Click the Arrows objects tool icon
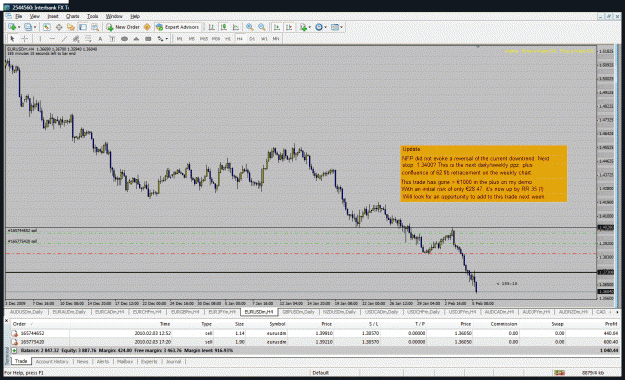The width and height of the screenshot is (625, 380). tap(160, 39)
